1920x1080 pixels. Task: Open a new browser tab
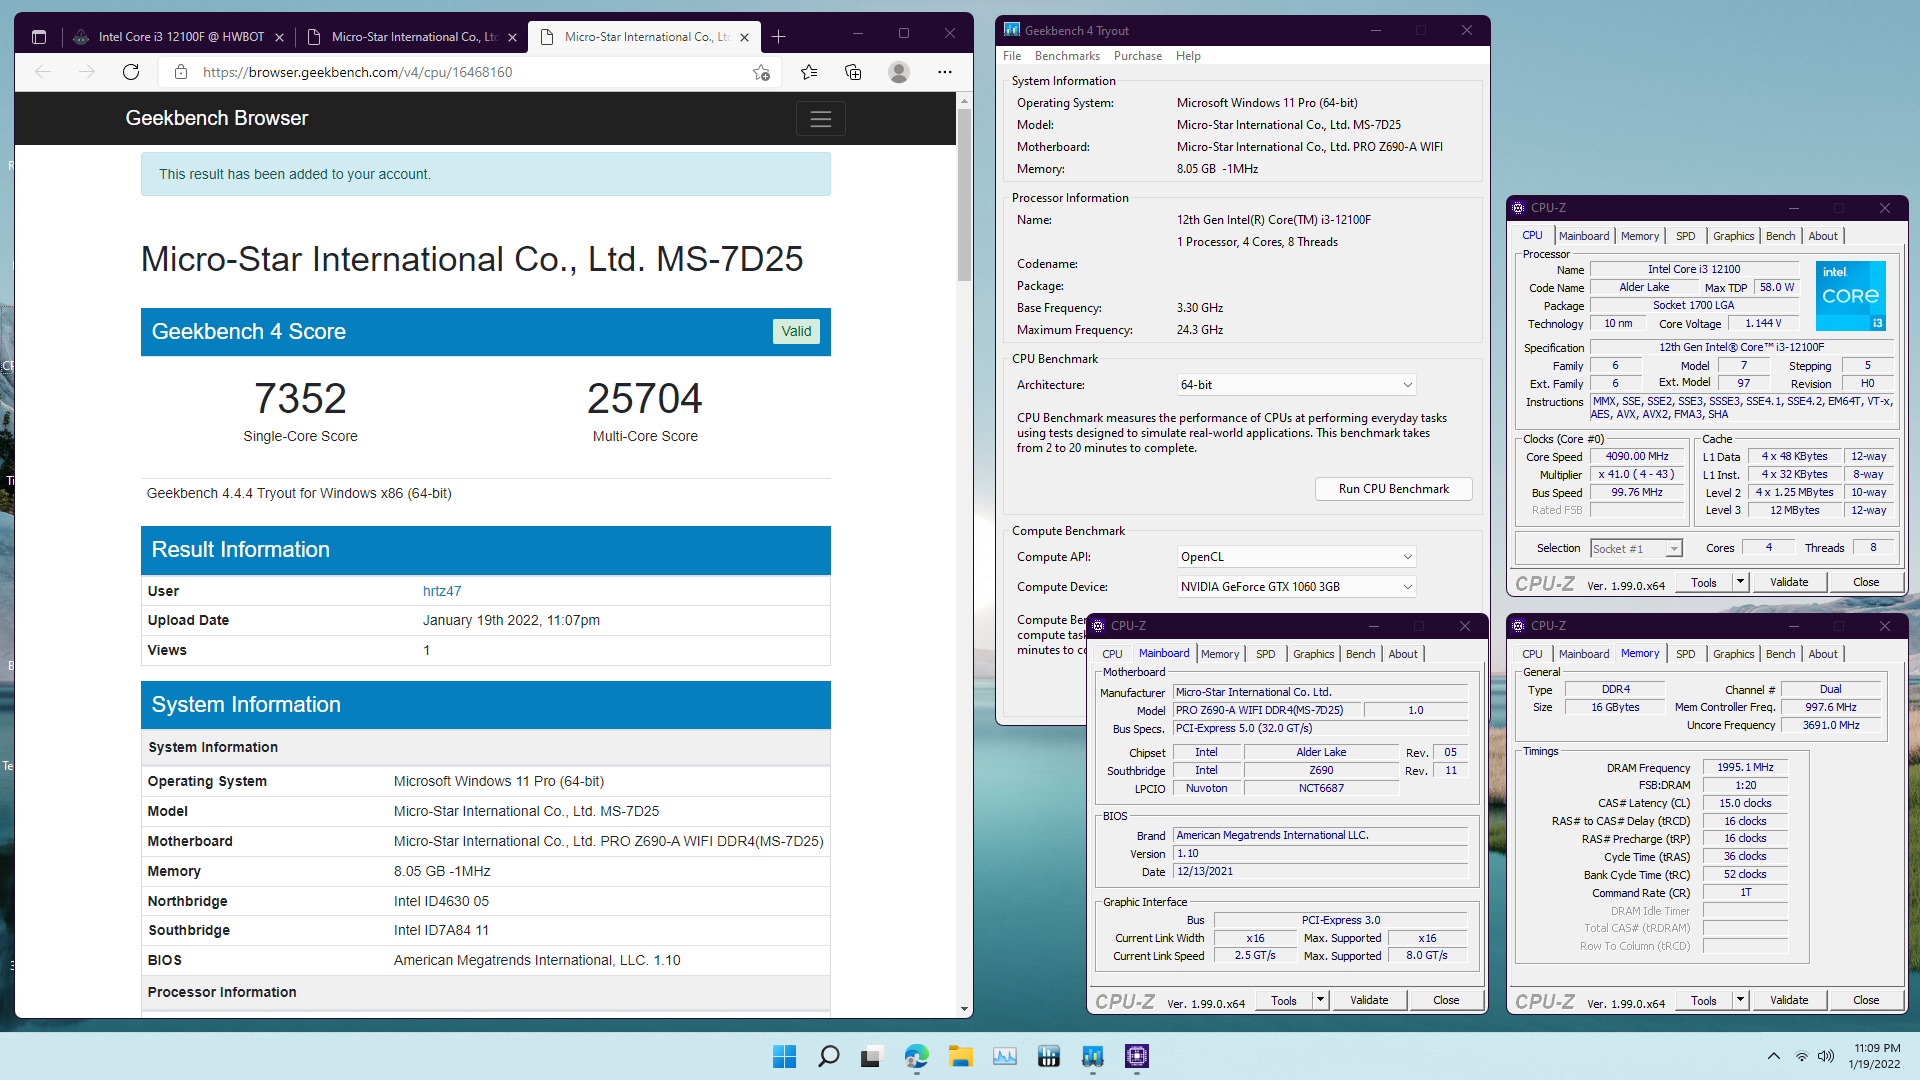[x=779, y=37]
